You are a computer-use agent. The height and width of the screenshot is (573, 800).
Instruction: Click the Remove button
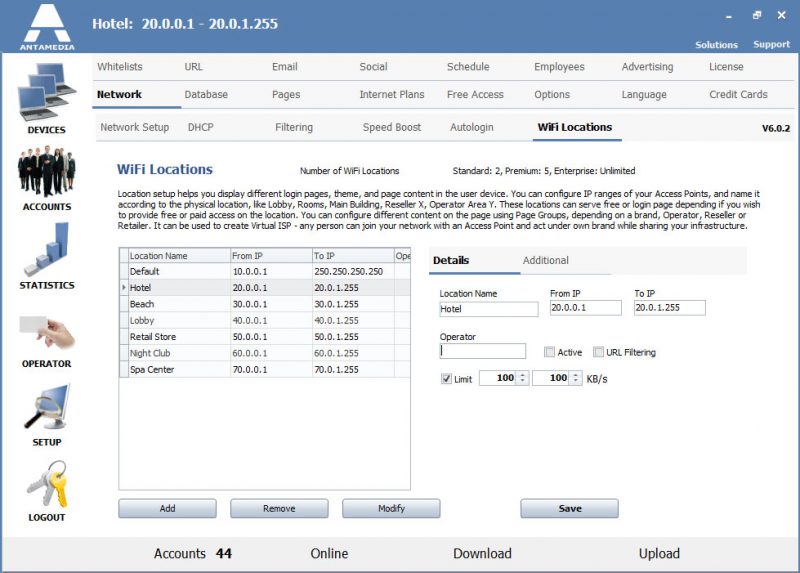point(279,508)
